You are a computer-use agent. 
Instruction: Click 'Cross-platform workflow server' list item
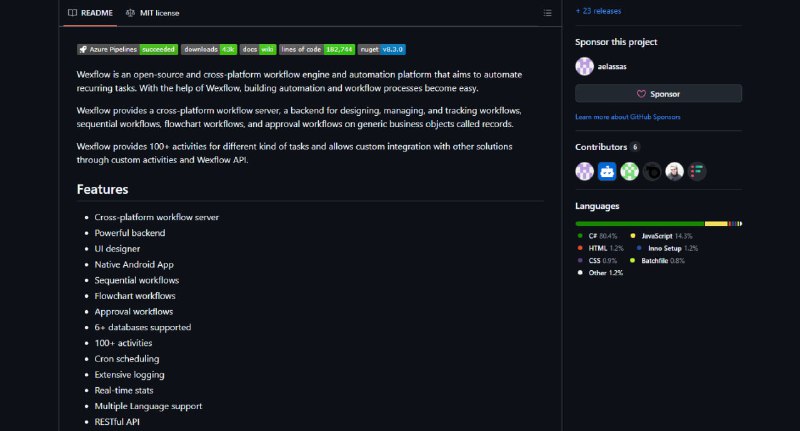click(x=157, y=217)
